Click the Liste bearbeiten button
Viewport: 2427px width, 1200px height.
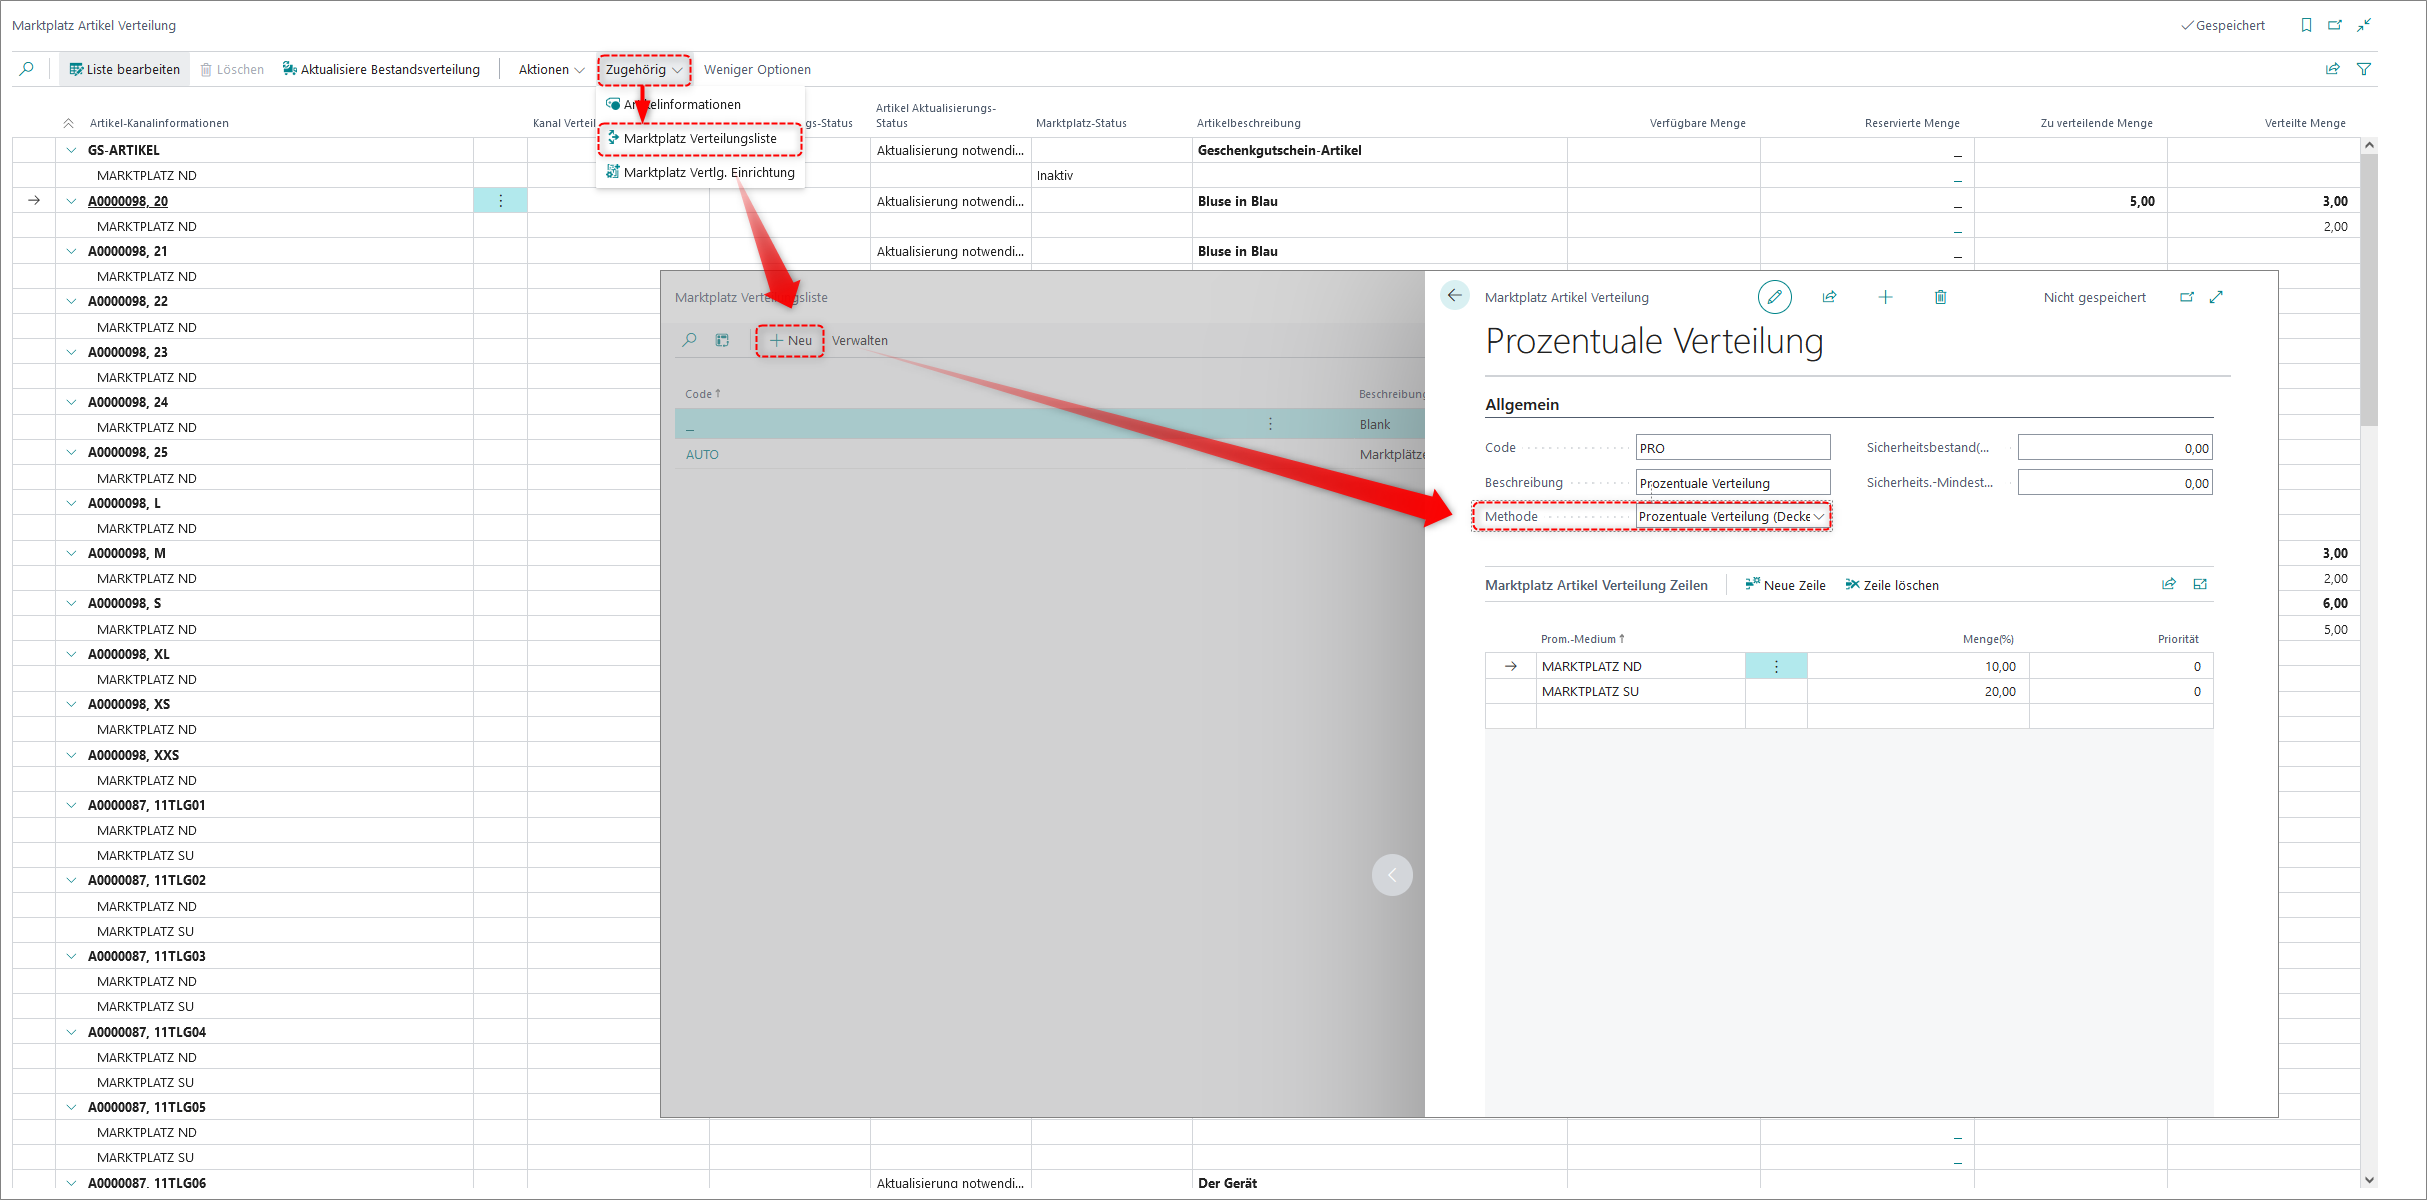coord(125,69)
